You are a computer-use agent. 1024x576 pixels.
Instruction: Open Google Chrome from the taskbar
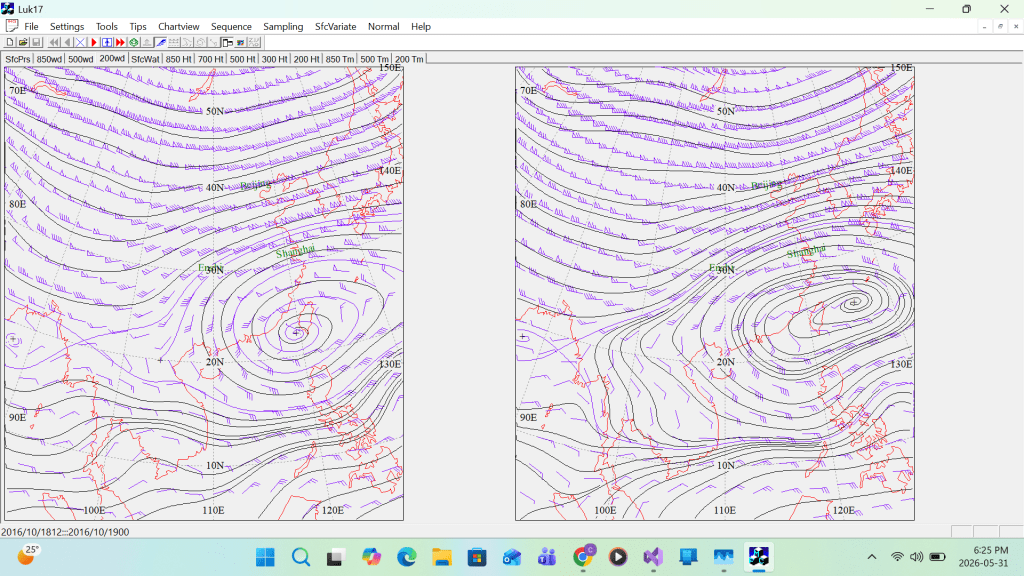(x=583, y=557)
